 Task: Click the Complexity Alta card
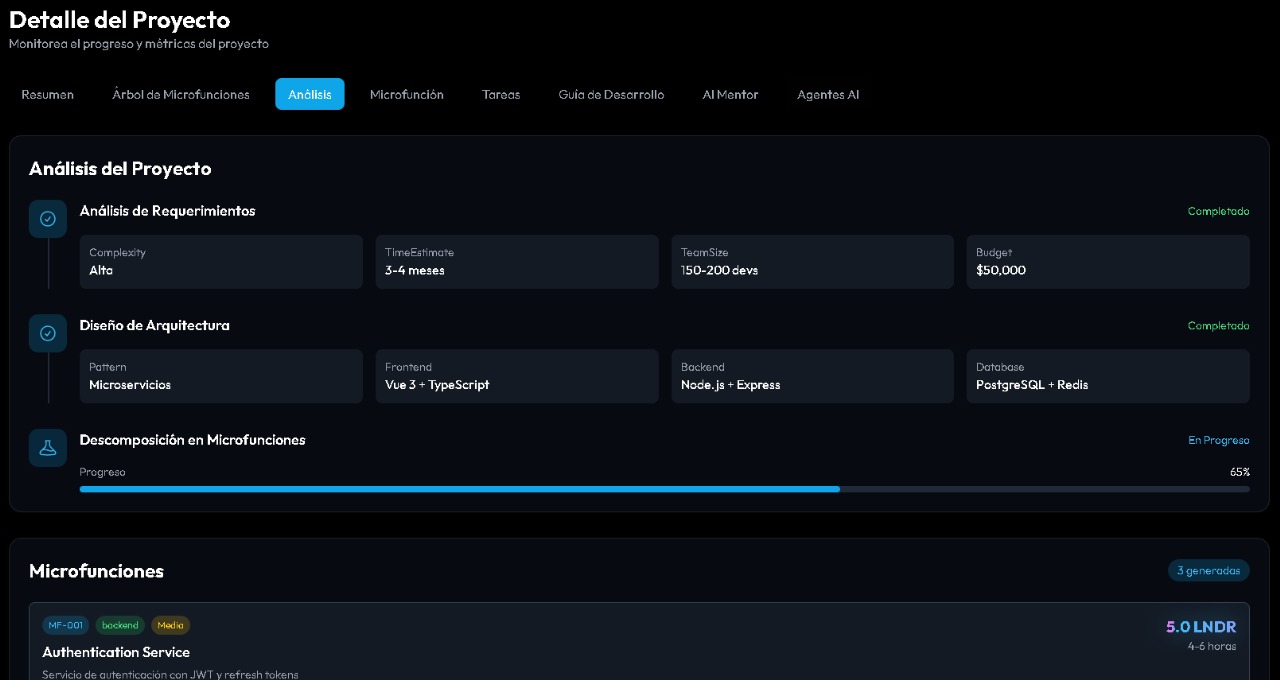(221, 262)
